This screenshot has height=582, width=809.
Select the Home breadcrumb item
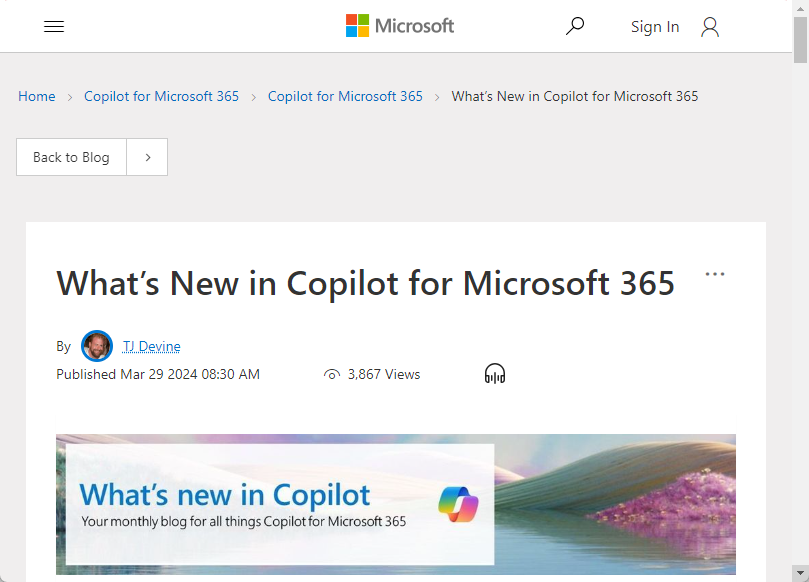[37, 96]
